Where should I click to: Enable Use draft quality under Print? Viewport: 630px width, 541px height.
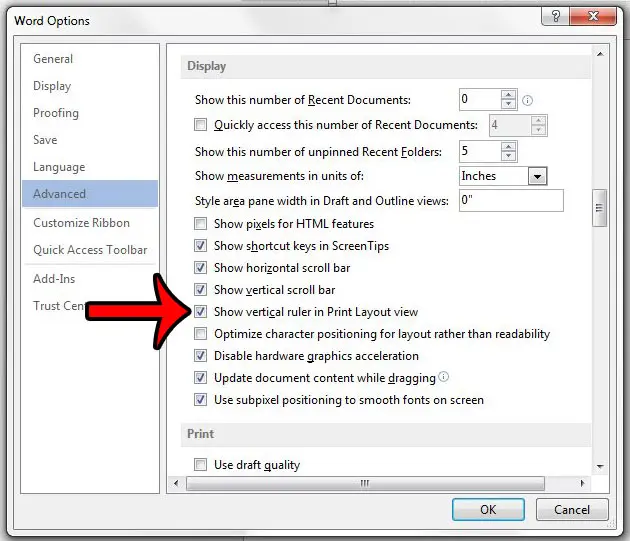[x=200, y=465]
